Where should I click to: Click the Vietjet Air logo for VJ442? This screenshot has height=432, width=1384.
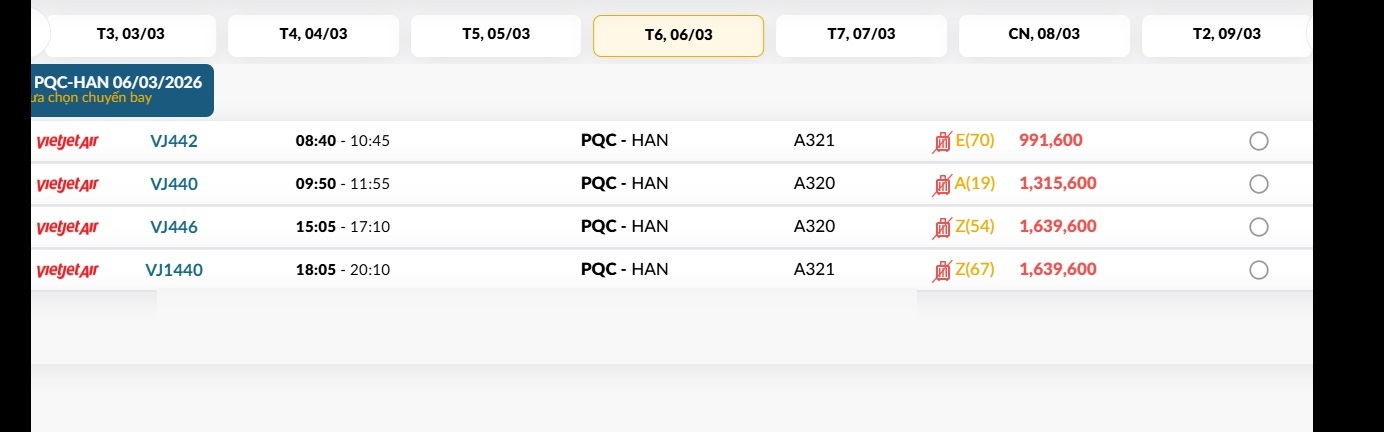click(x=67, y=141)
